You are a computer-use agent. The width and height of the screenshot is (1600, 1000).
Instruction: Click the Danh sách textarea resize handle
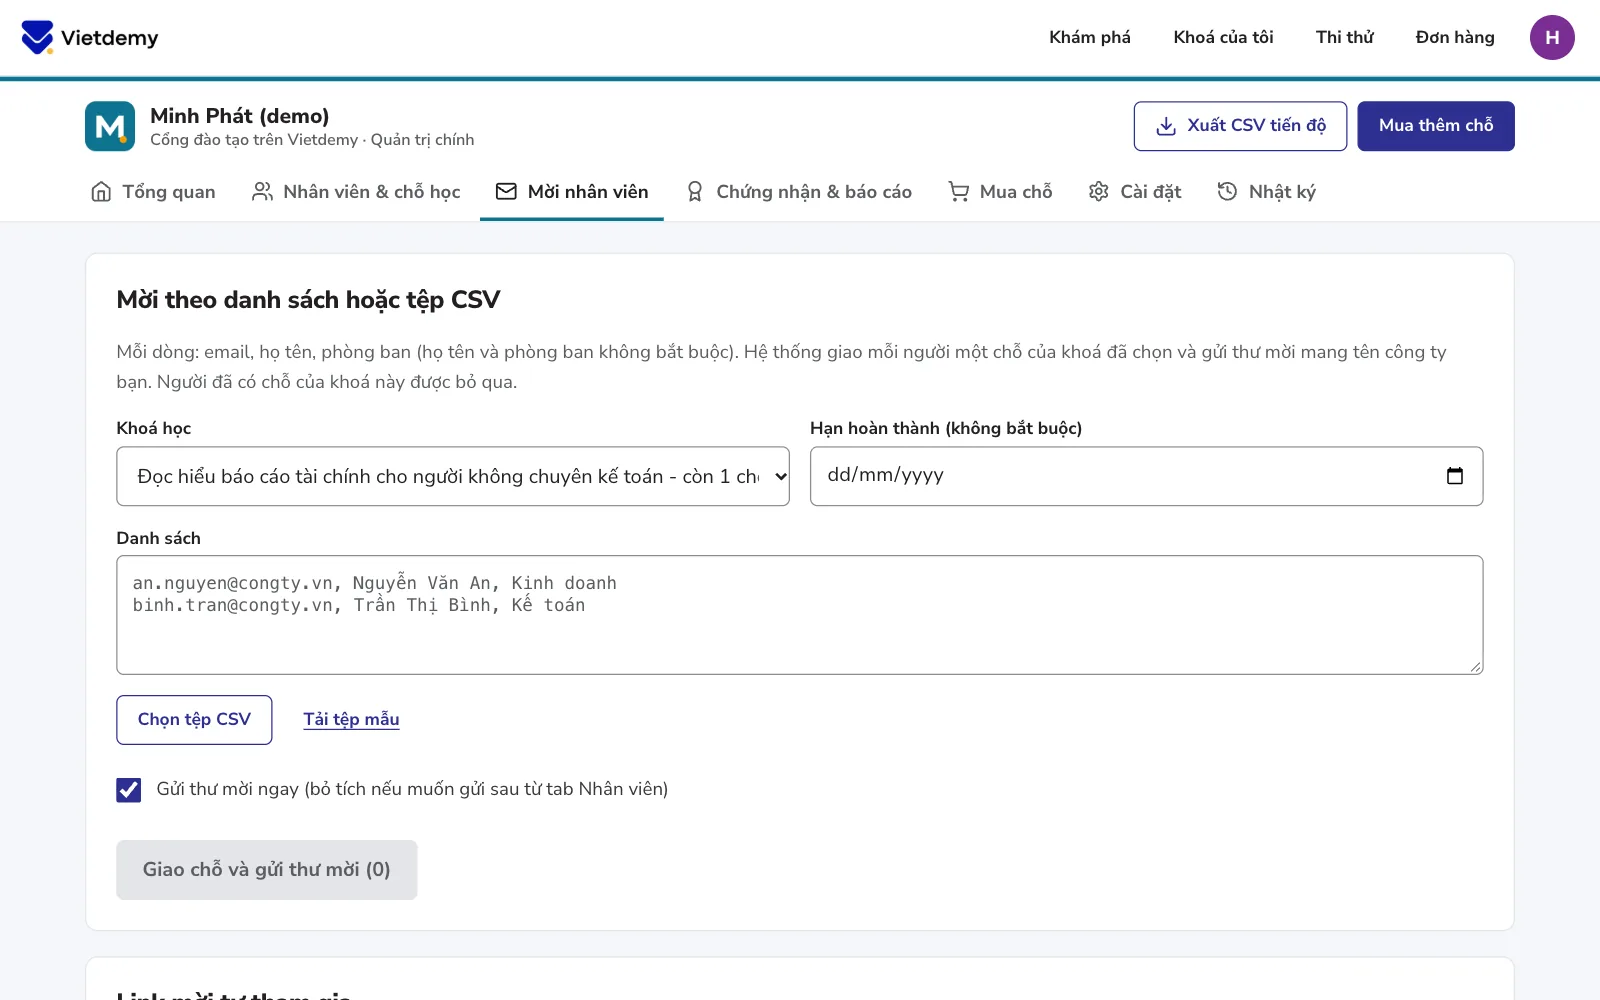click(x=1476, y=667)
